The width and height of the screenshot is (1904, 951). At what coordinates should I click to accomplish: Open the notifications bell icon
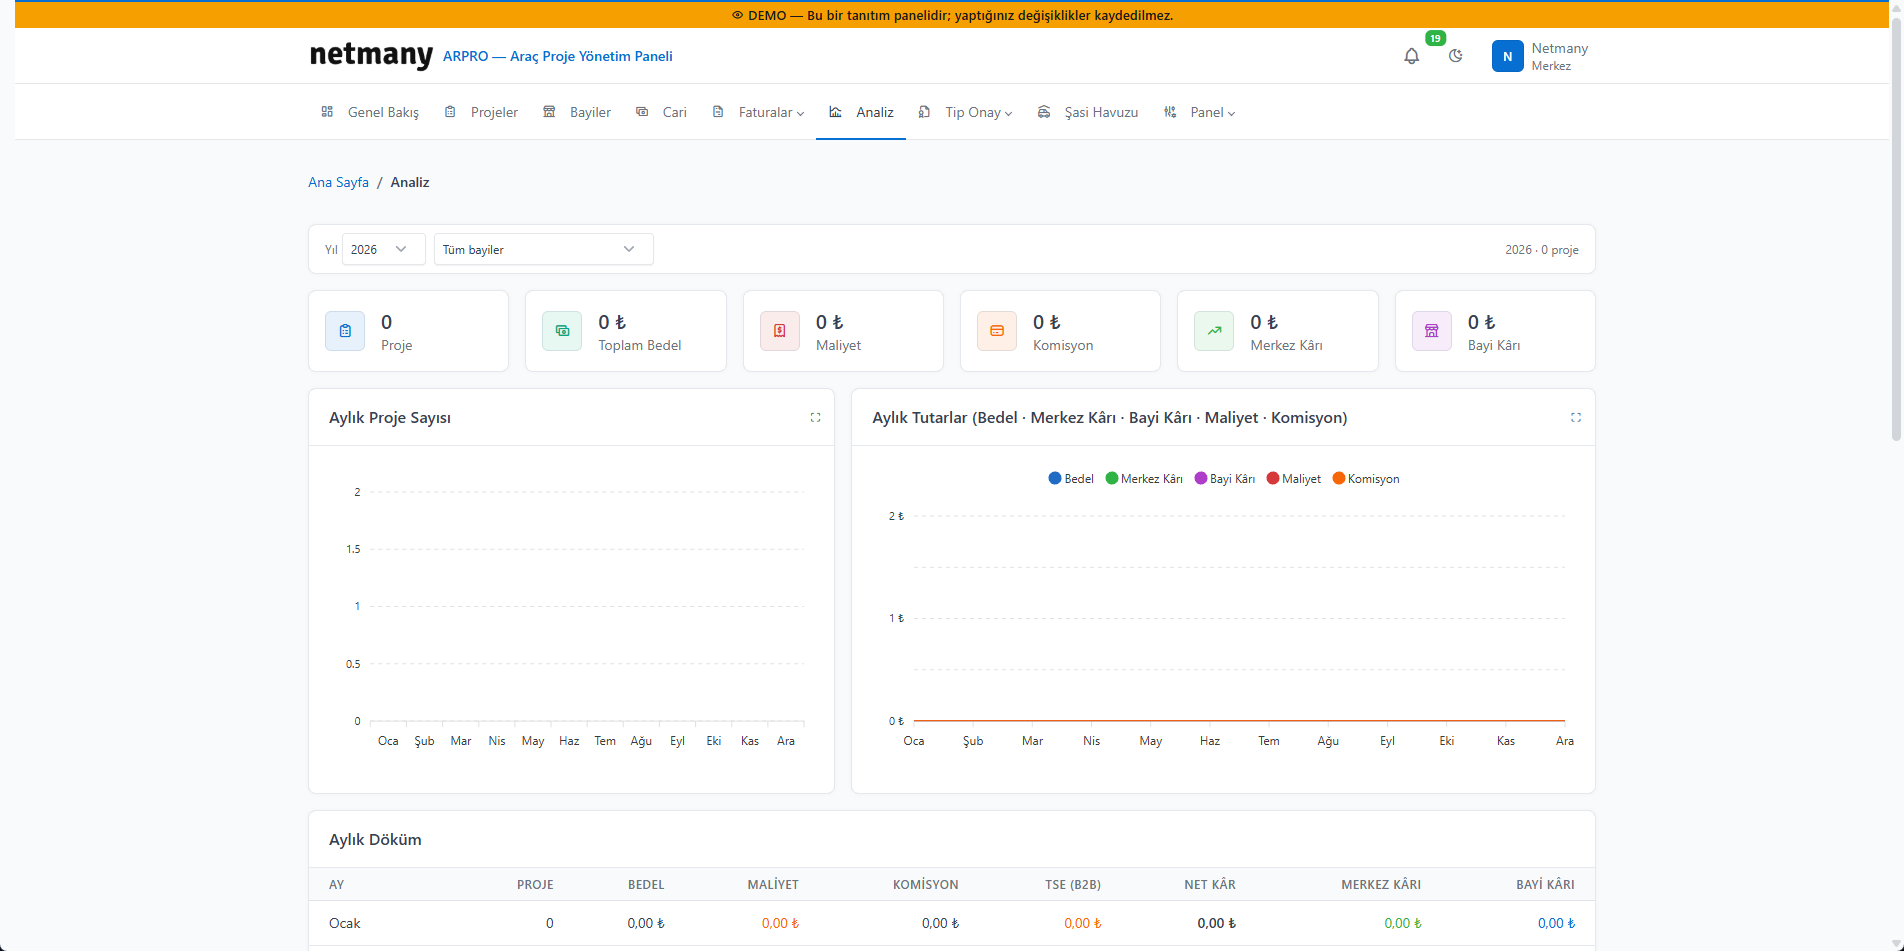coord(1411,56)
